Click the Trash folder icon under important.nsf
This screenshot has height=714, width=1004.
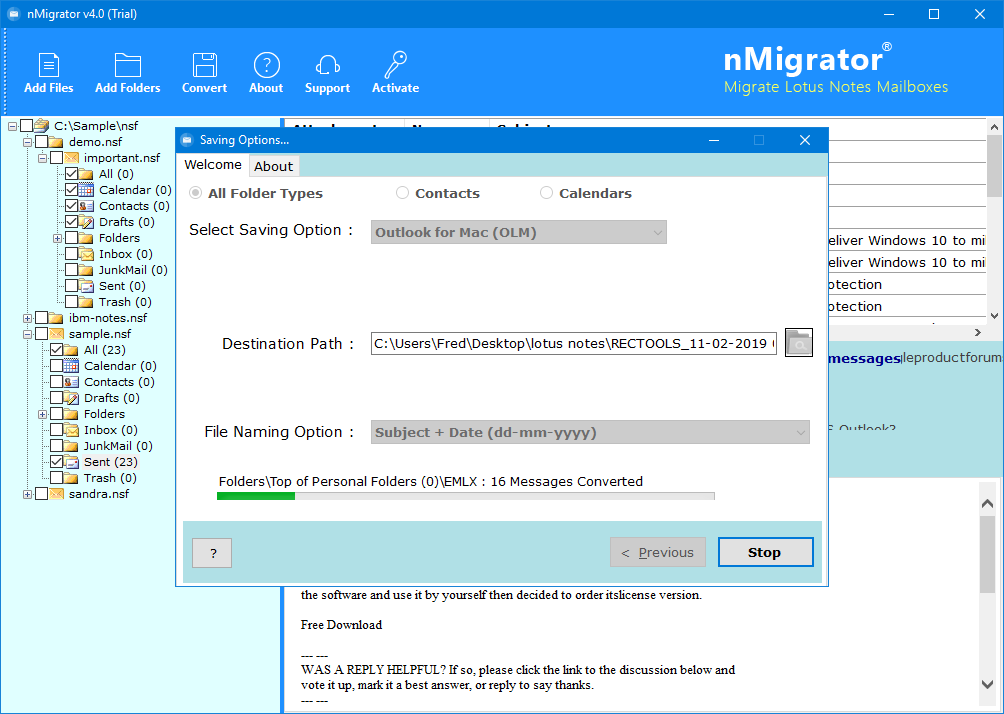click(86, 302)
